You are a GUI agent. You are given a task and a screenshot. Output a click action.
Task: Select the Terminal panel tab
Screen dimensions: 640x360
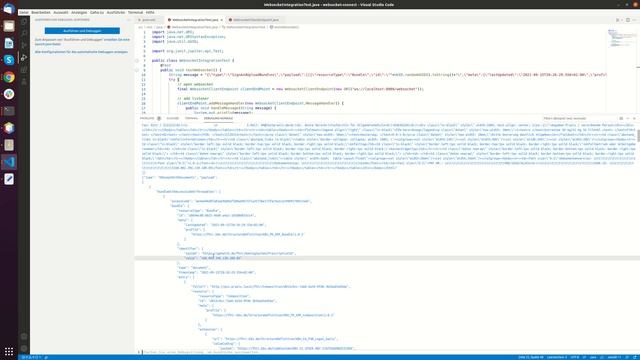pyautogui.click(x=191, y=118)
